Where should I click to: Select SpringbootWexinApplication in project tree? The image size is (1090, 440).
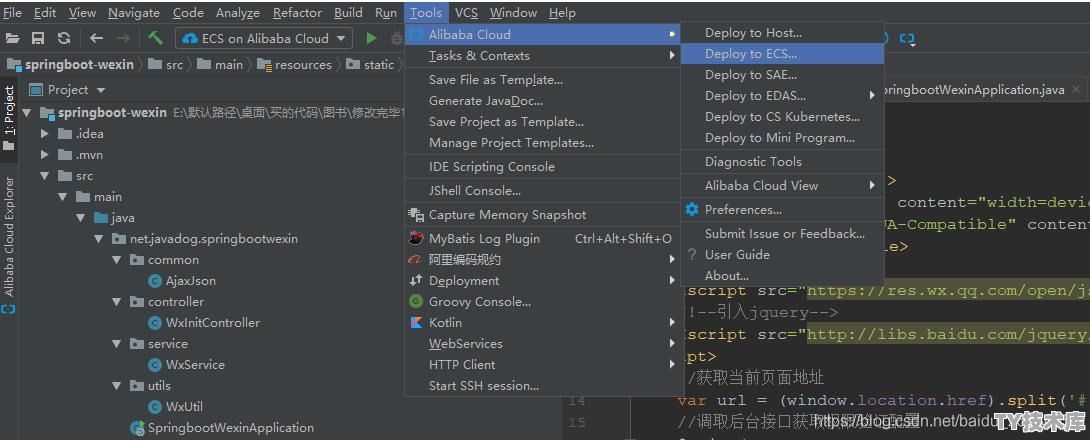pyautogui.click(x=222, y=427)
